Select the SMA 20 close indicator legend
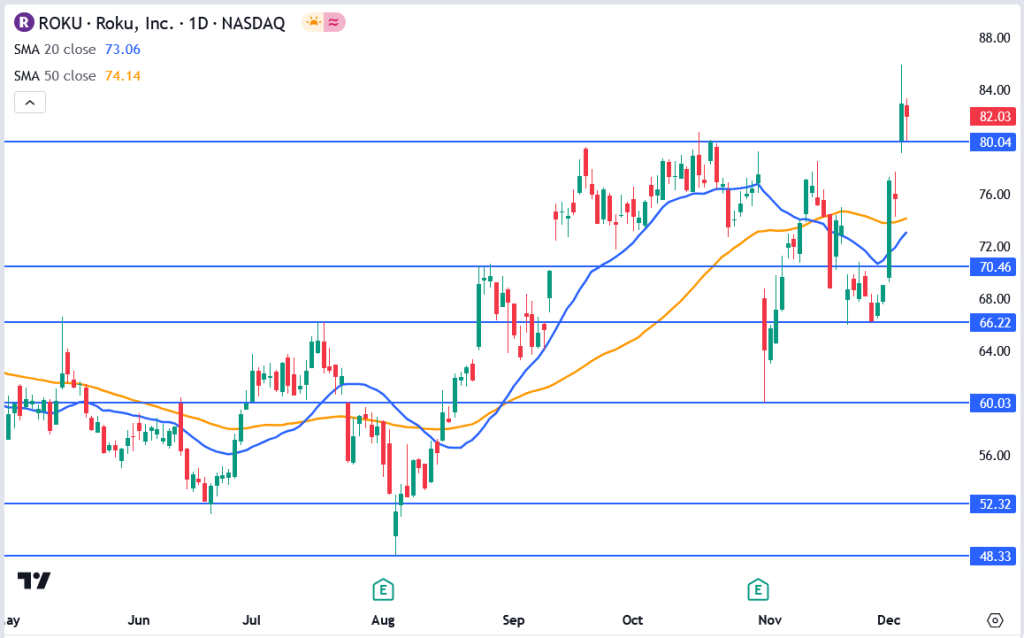 coord(55,49)
